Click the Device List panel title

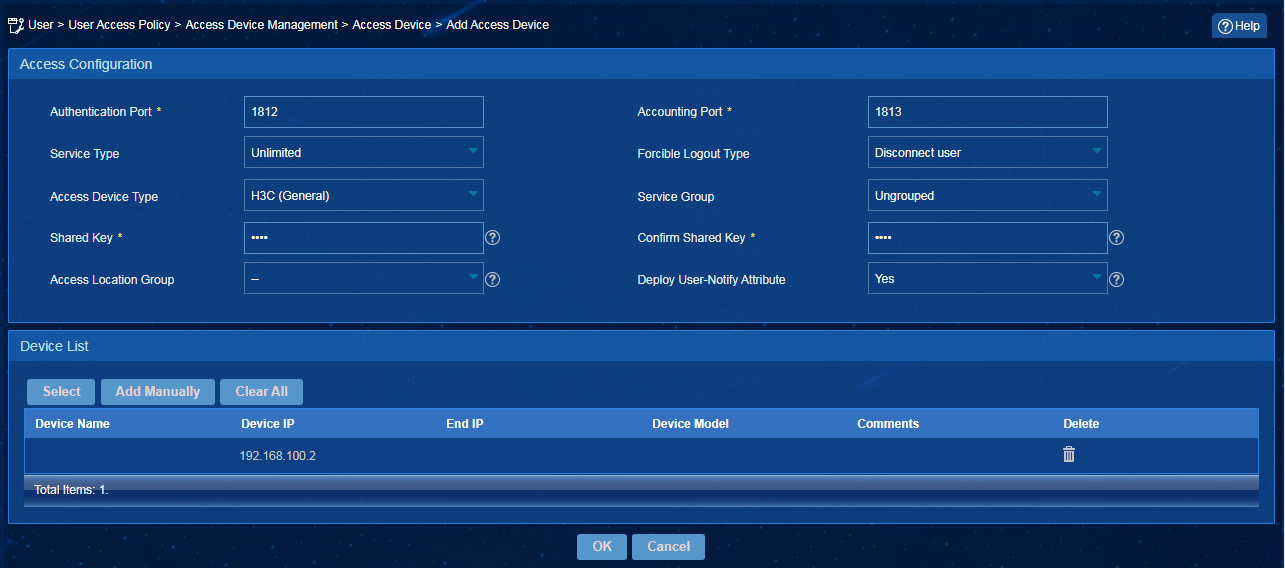(54, 346)
